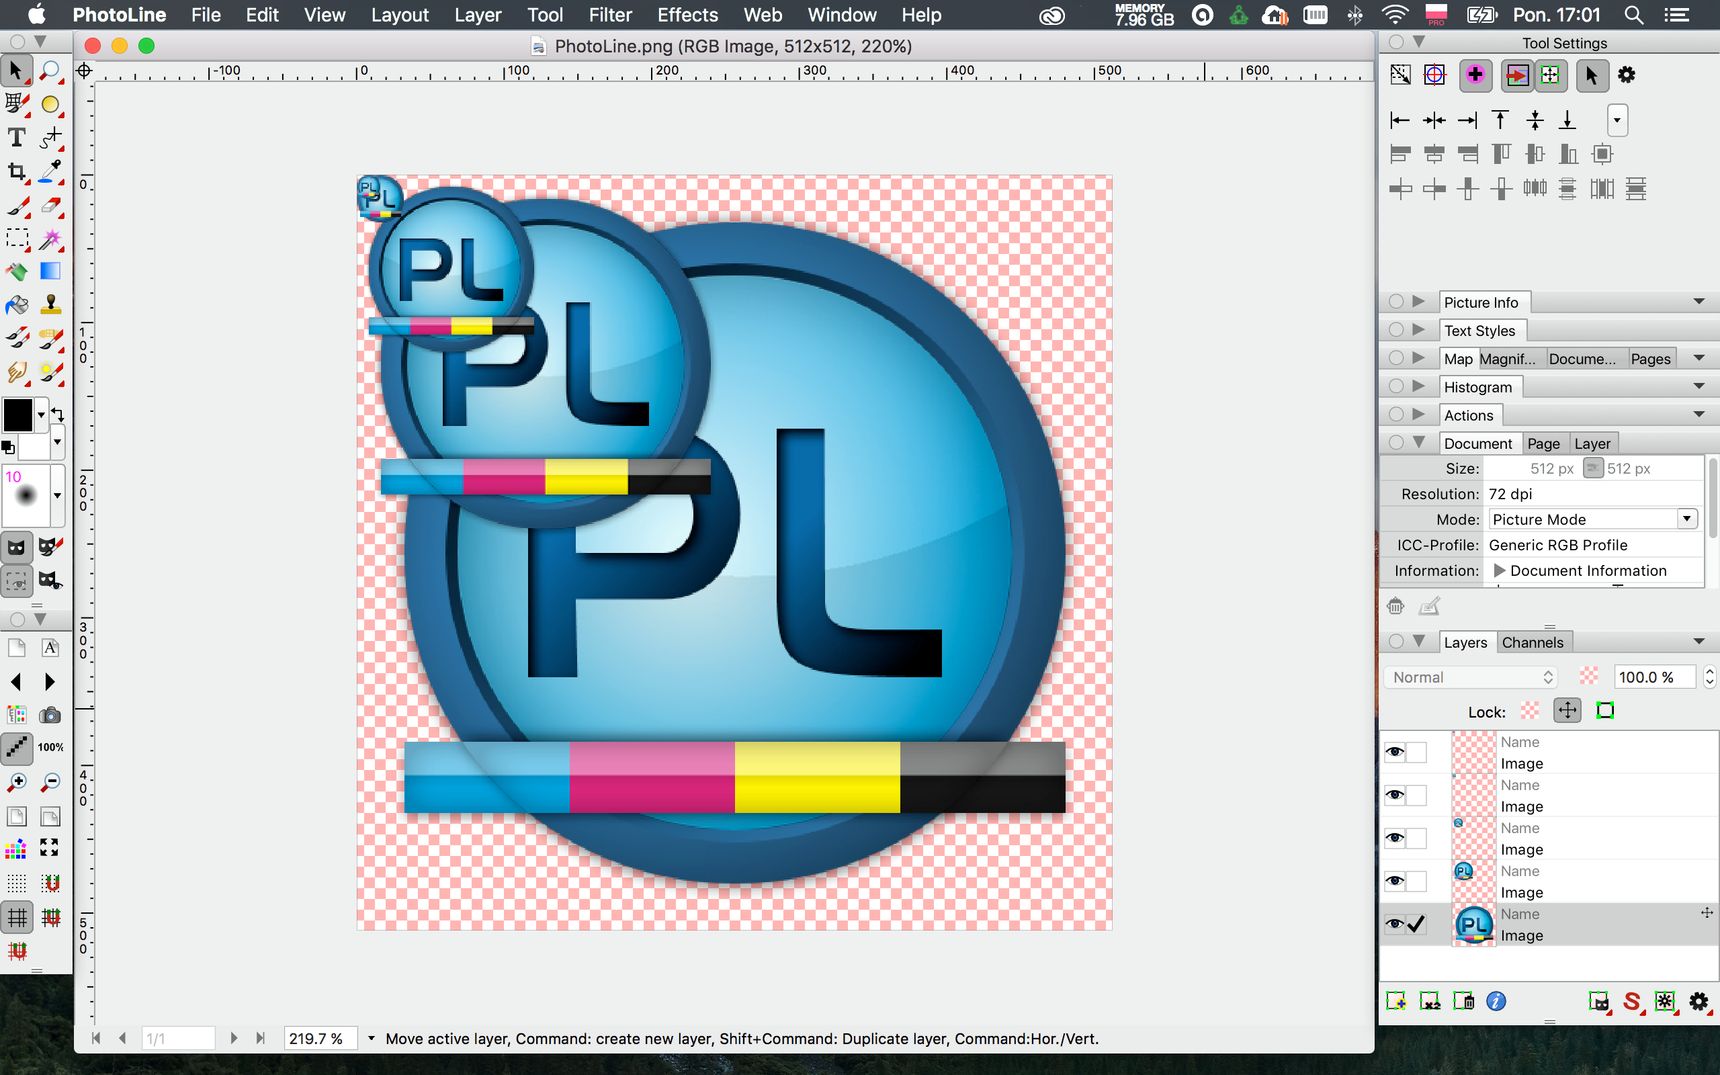
Task: Click the Tool Settings gear icon
Action: (1627, 75)
